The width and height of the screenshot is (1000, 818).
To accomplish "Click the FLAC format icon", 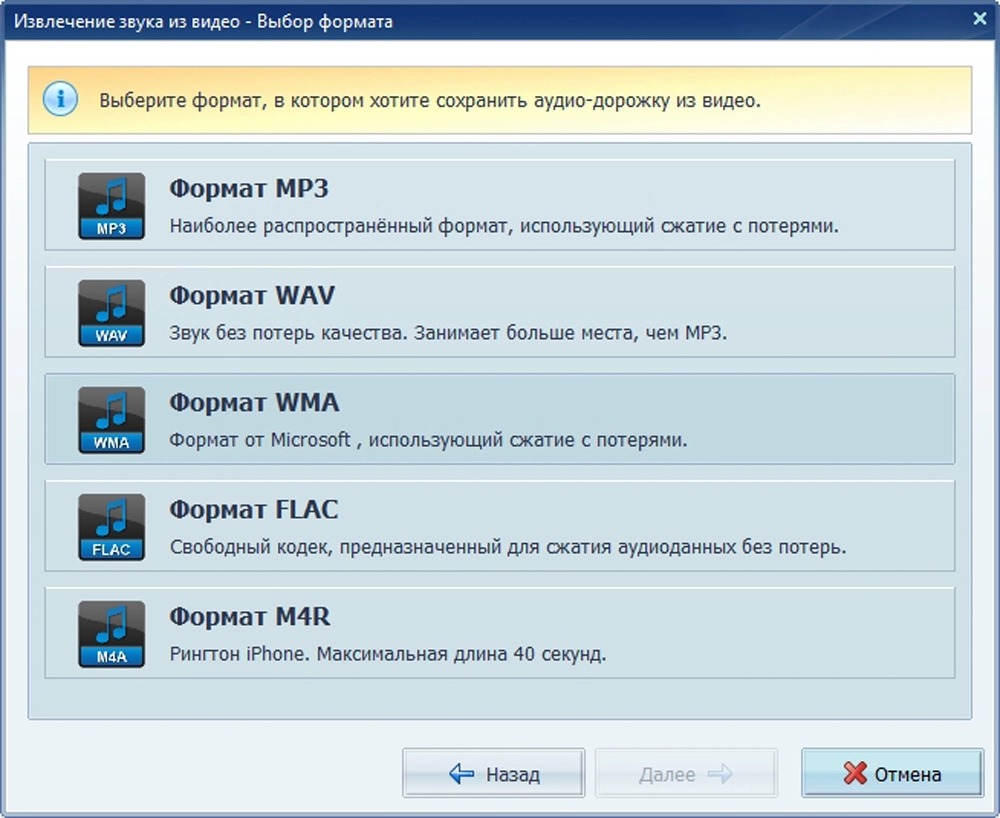I will pos(112,527).
